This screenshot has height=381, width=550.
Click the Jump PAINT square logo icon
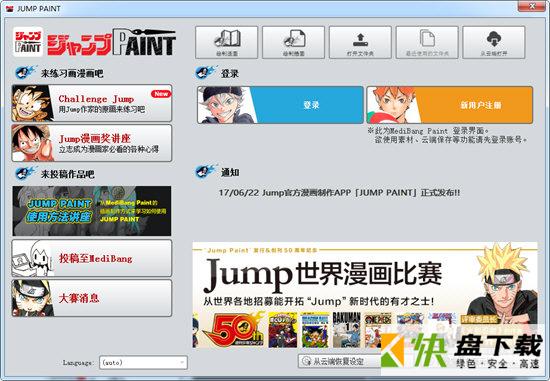click(x=28, y=42)
